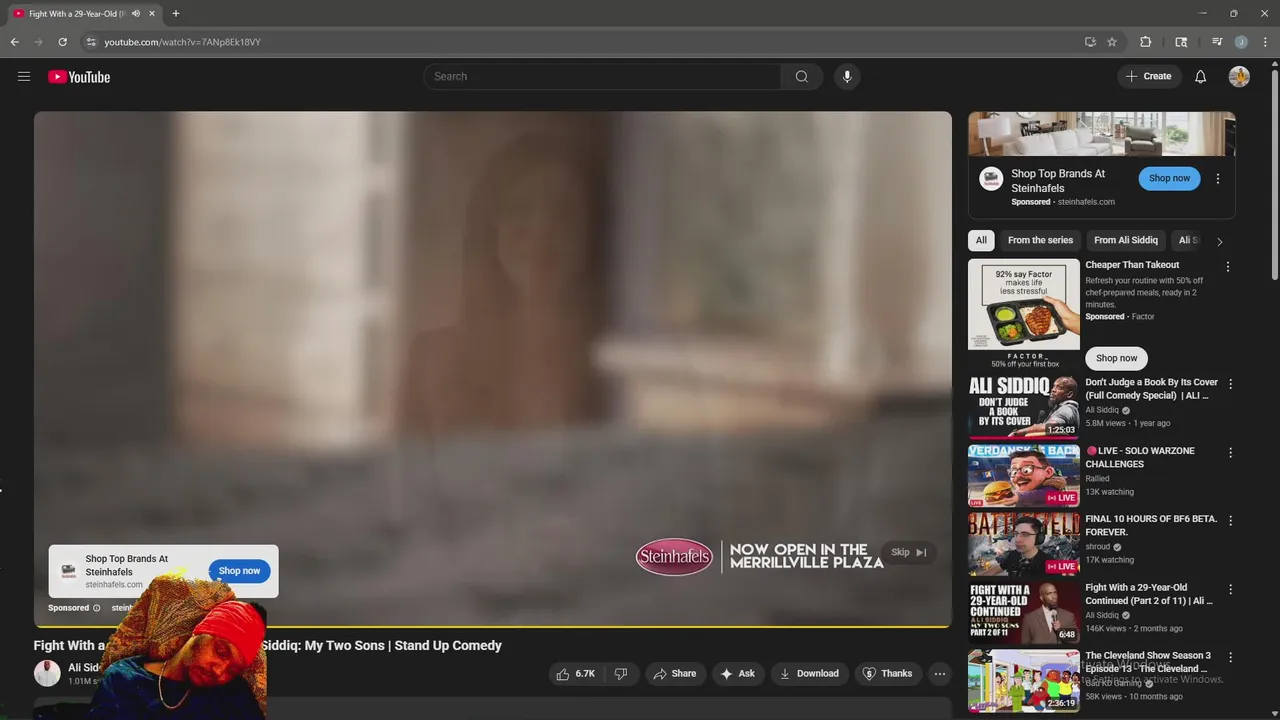Open 'Cheaper Than Takeout' ad title
The height and width of the screenshot is (720, 1280).
pyautogui.click(x=1132, y=265)
